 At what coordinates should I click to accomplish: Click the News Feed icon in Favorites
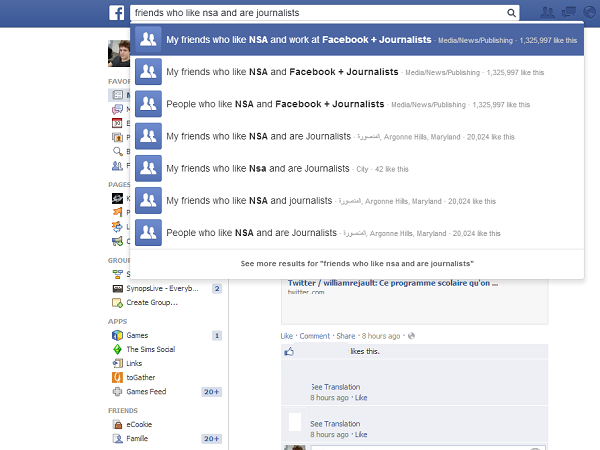click(117, 95)
